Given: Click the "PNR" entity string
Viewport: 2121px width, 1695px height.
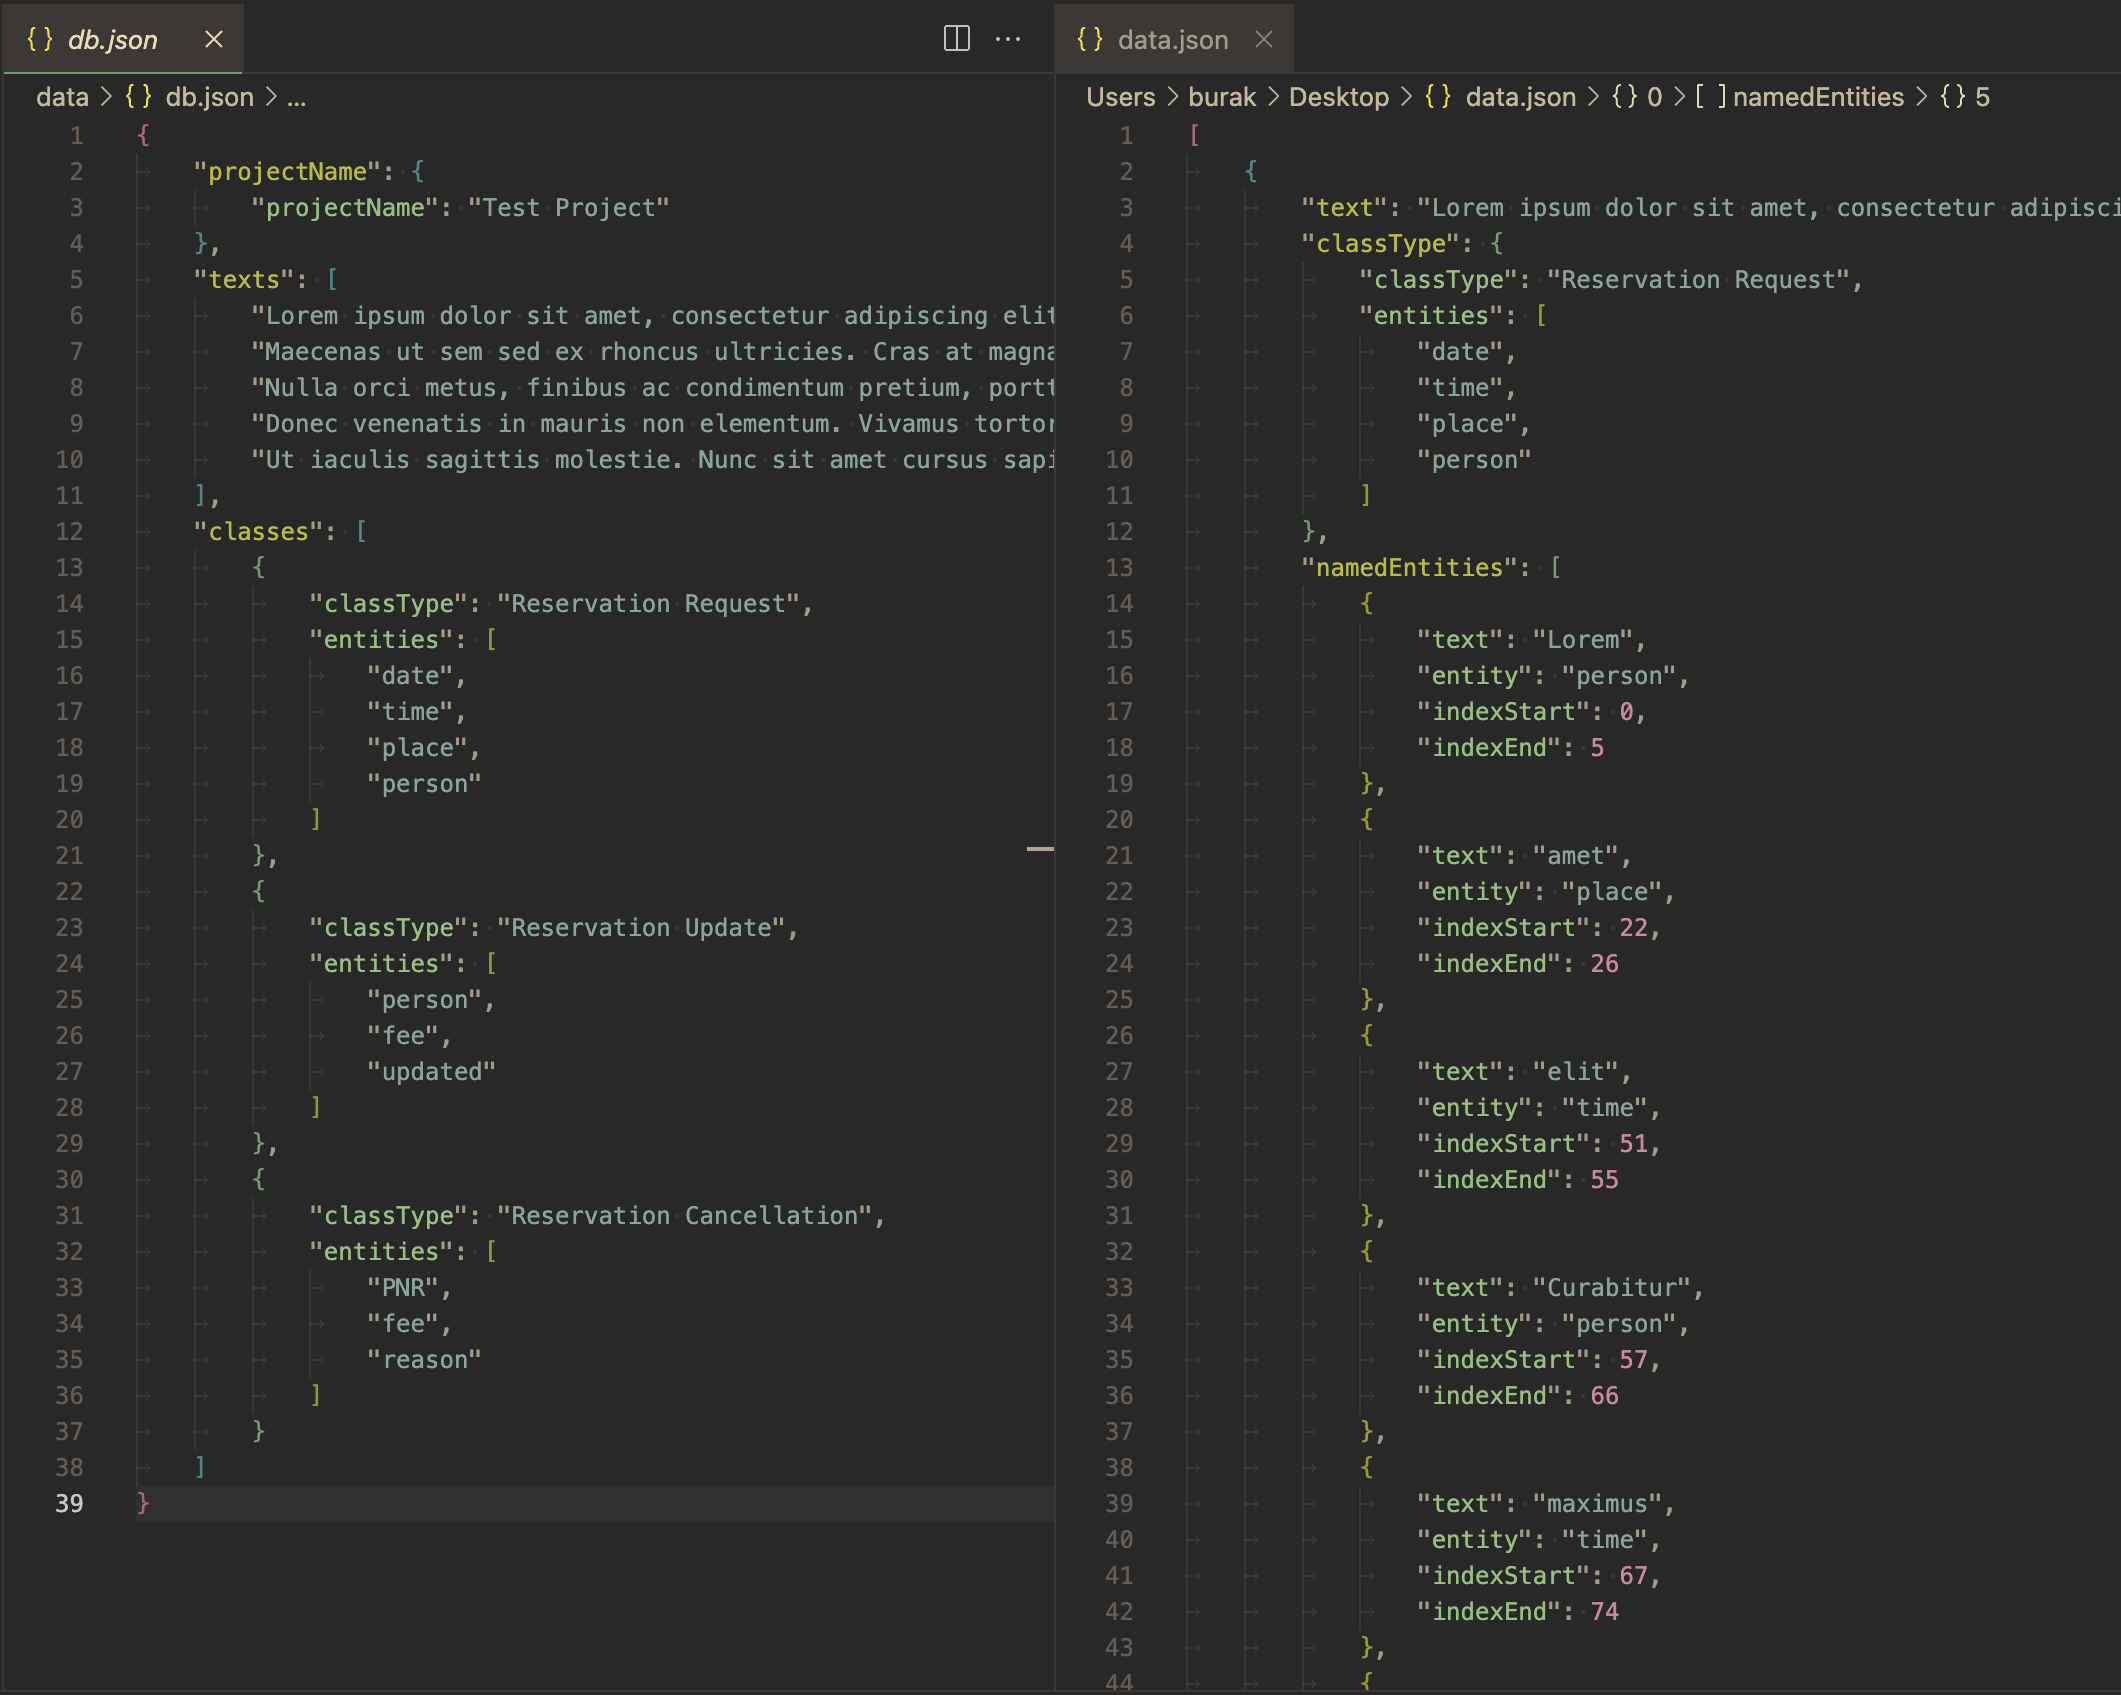Looking at the screenshot, I should (403, 1287).
